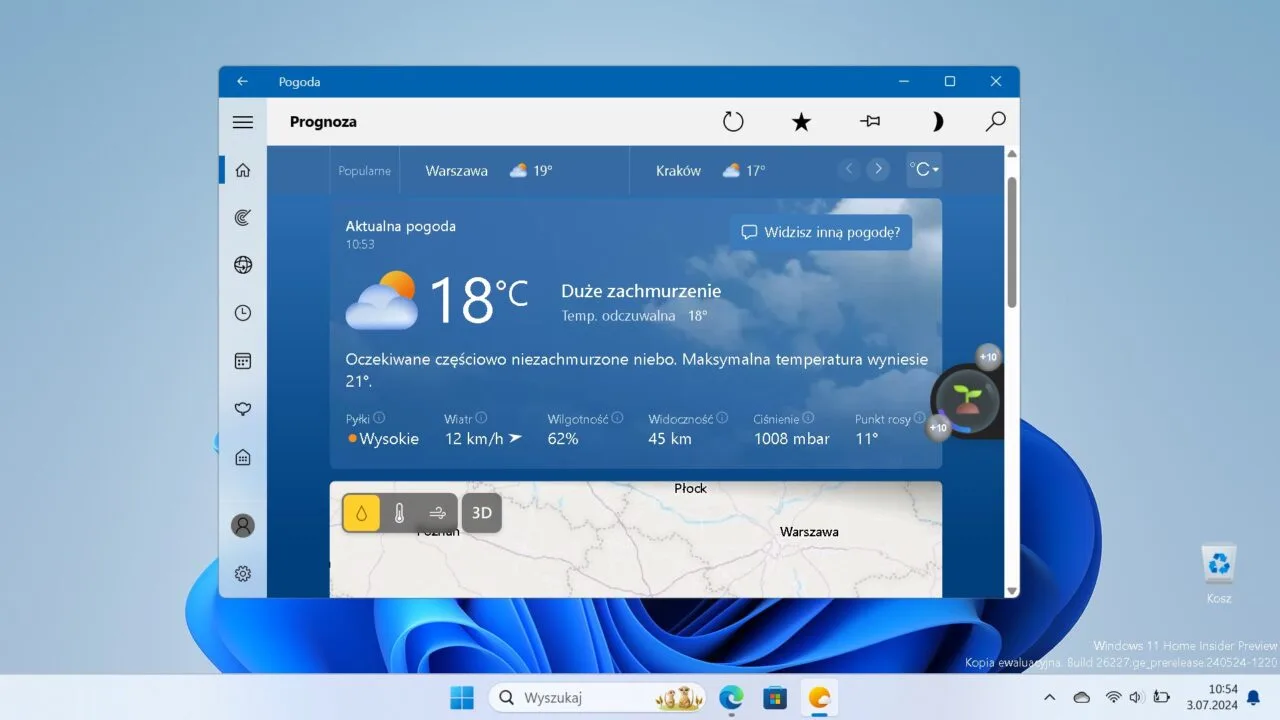Select the Popularne tab
The width and height of the screenshot is (1280, 720).
[x=364, y=170]
